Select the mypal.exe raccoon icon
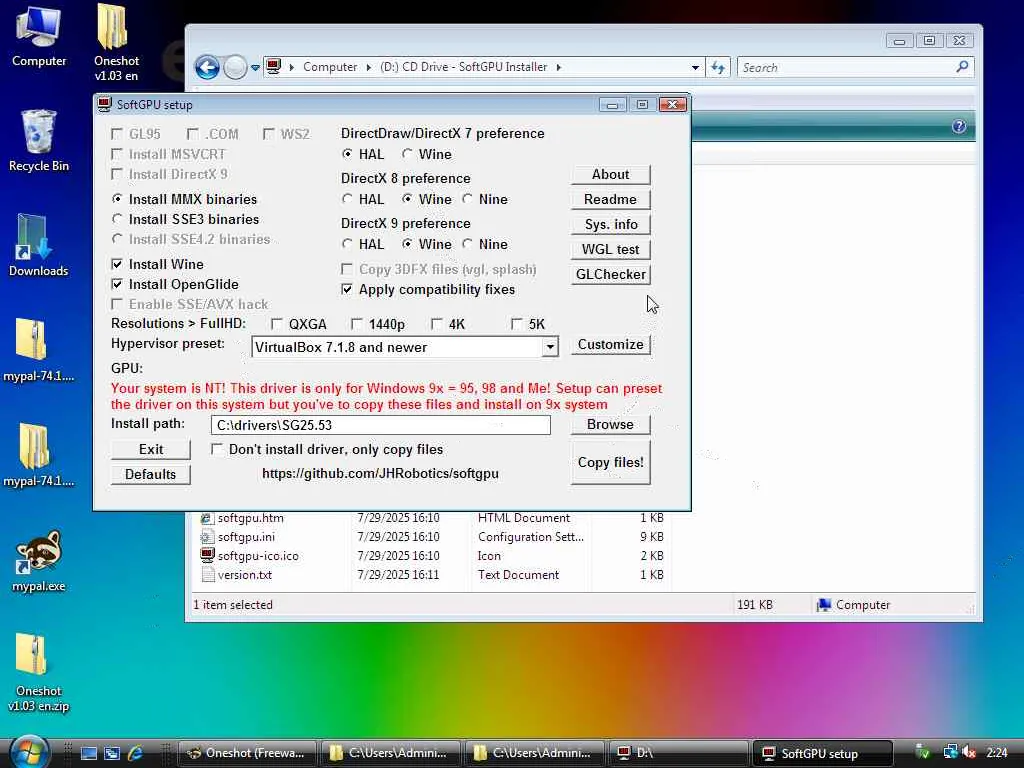Viewport: 1024px width, 768px height. tap(39, 560)
